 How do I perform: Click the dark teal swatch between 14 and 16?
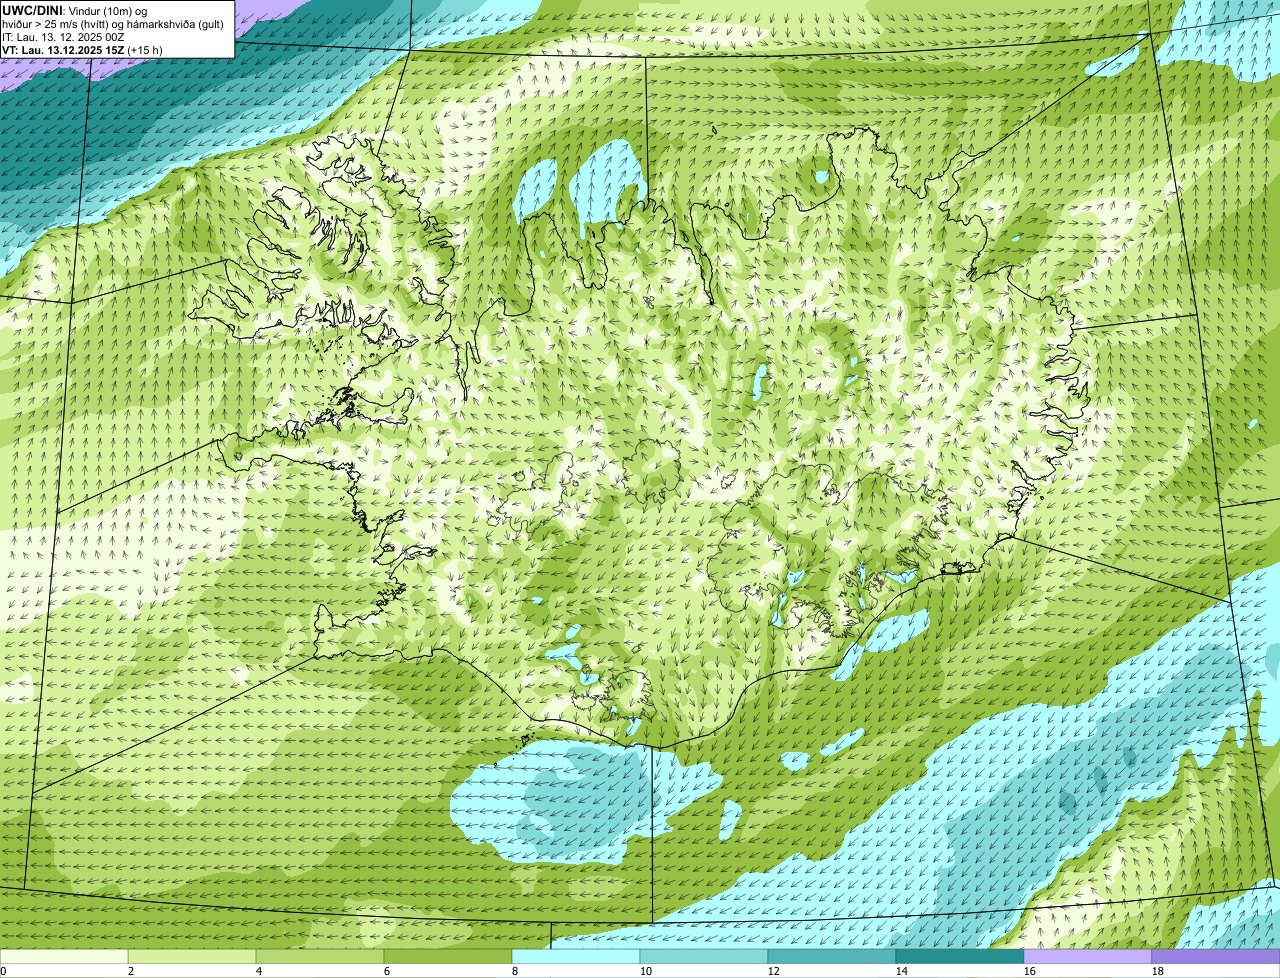[960, 956]
